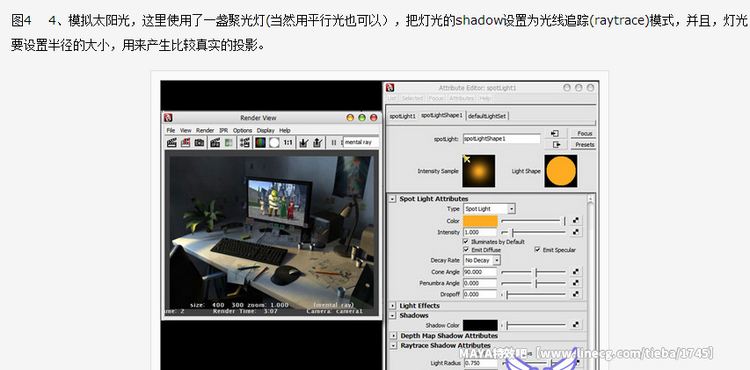Take a snapshot with the camera icon
The height and width of the screenshot is (370, 750).
[199, 142]
